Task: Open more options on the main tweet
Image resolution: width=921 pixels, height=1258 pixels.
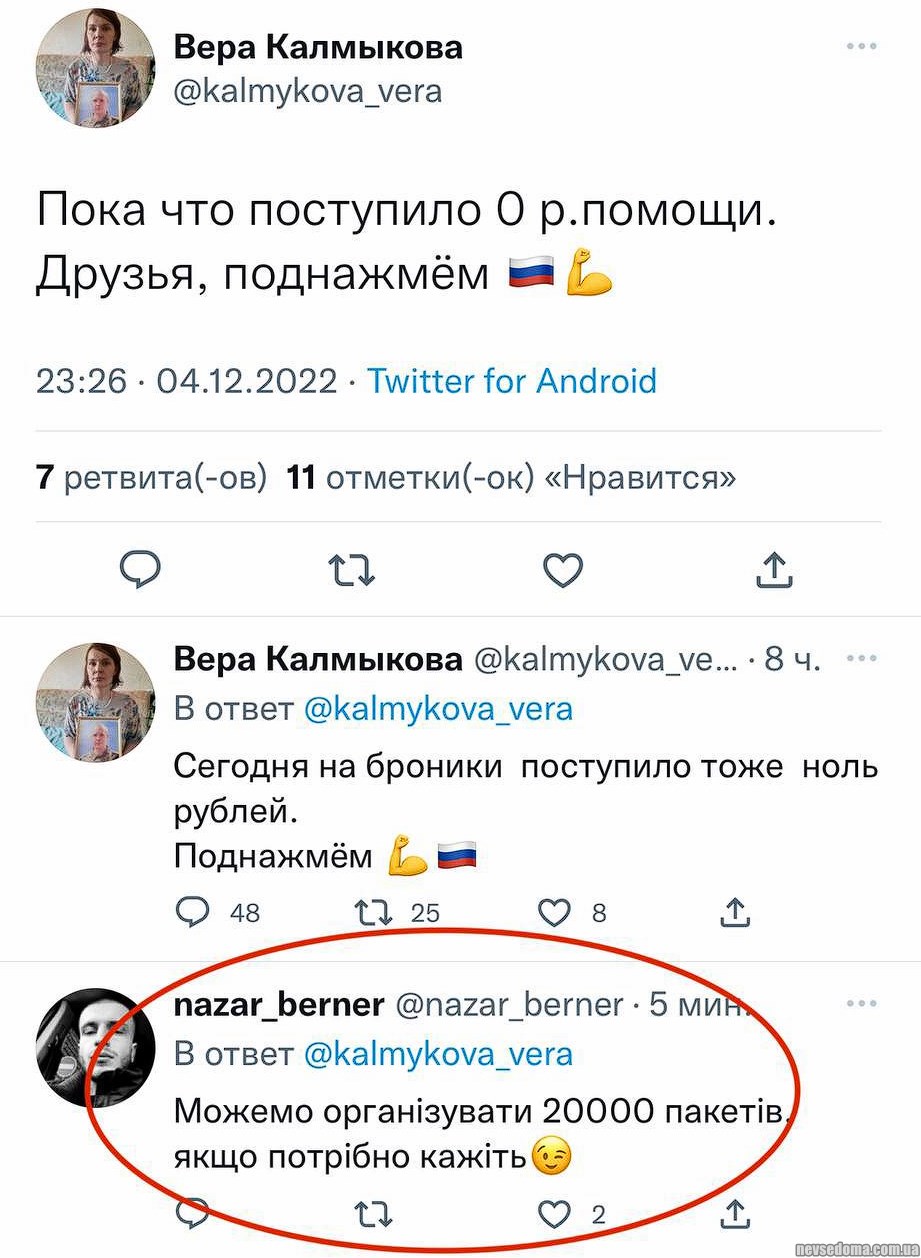Action: coord(862,46)
